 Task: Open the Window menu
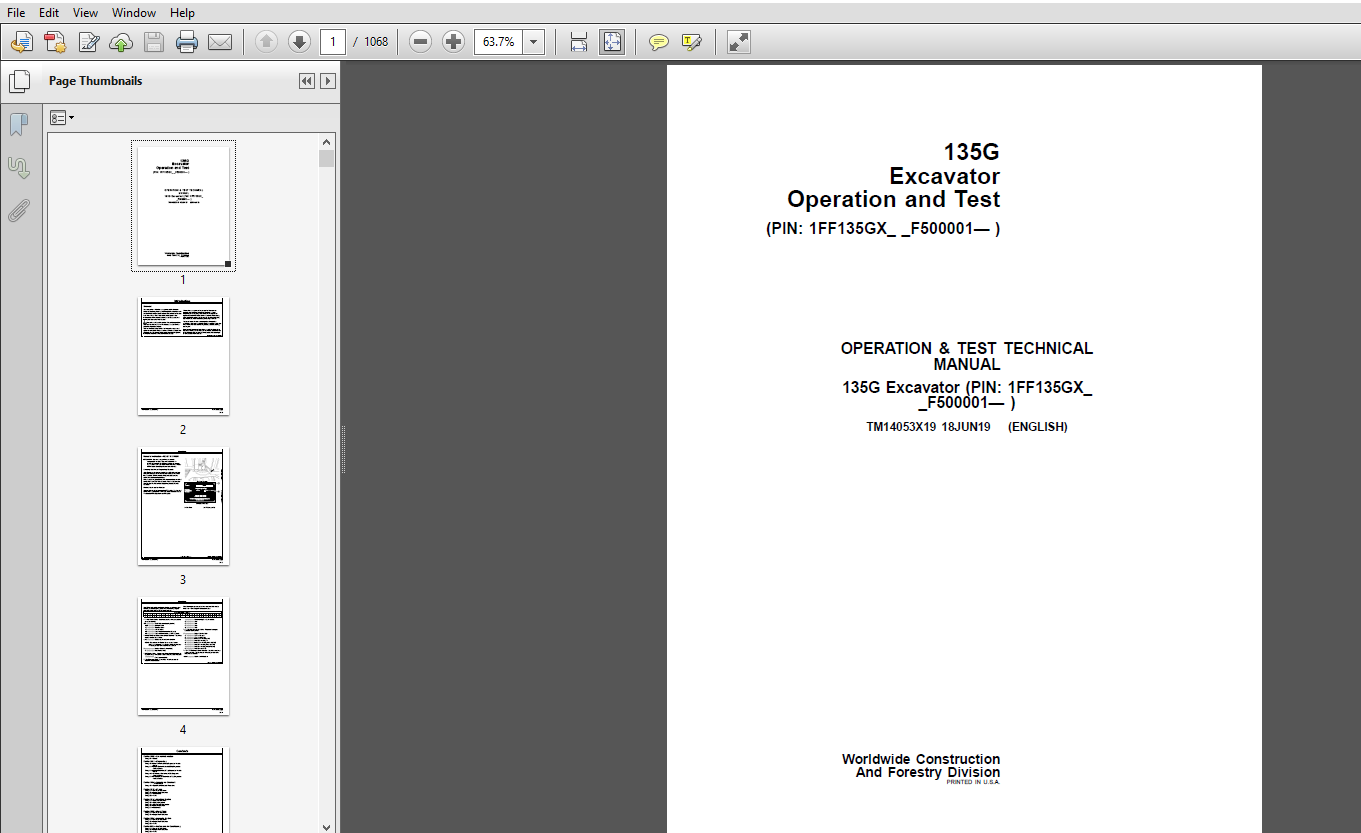pos(134,13)
